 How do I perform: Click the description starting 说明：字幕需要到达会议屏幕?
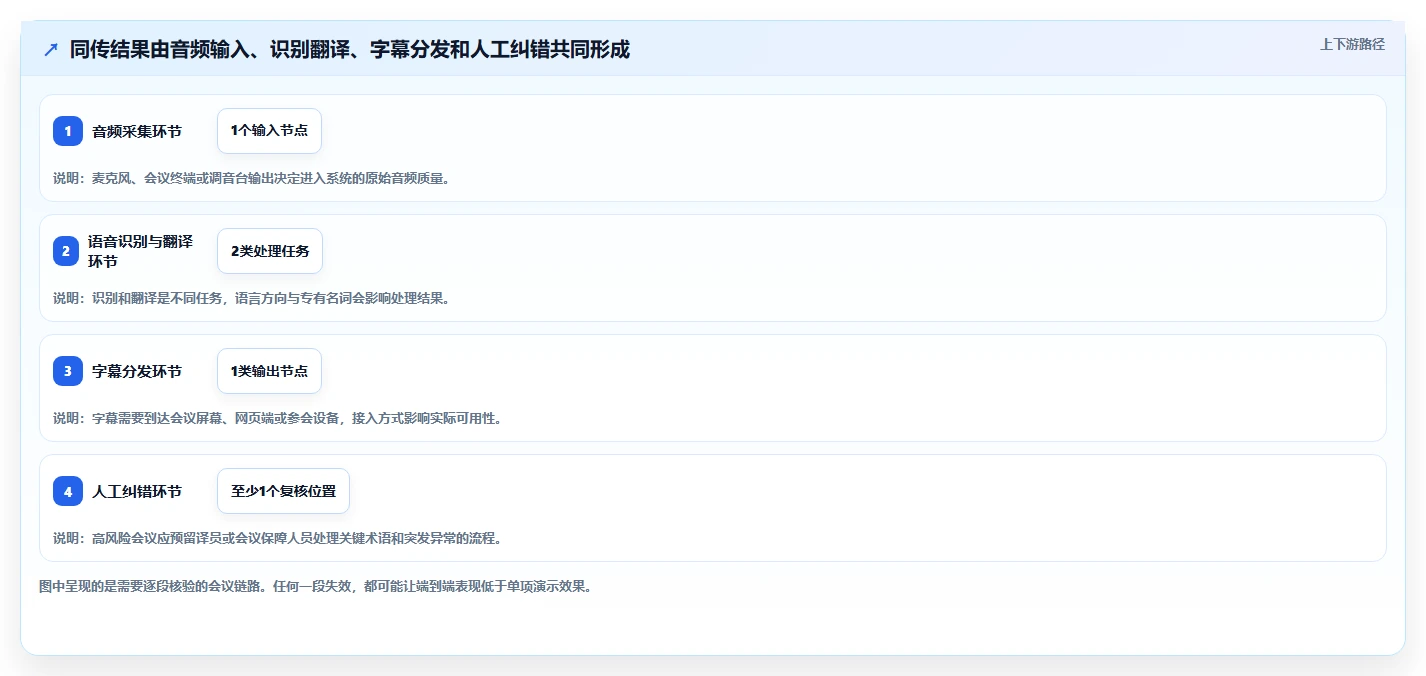pyautogui.click(x=277, y=418)
